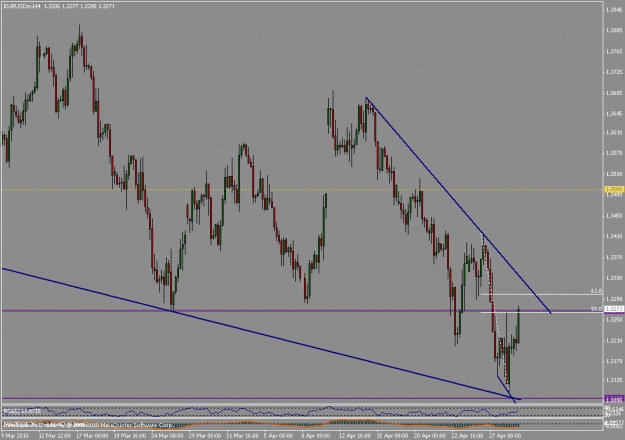Image resolution: width=625 pixels, height=440 pixels.
Task: Select the descending blue trendline from the April high
Action: (x=458, y=205)
